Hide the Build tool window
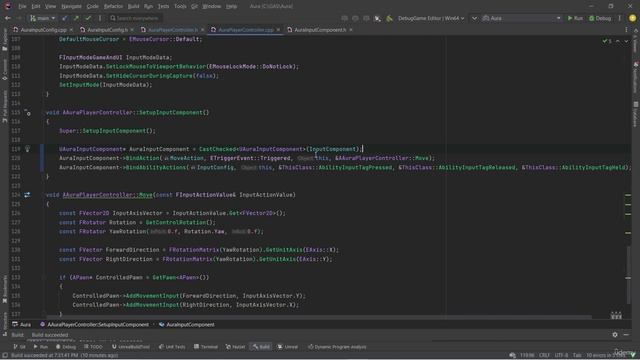 (x=626, y=335)
